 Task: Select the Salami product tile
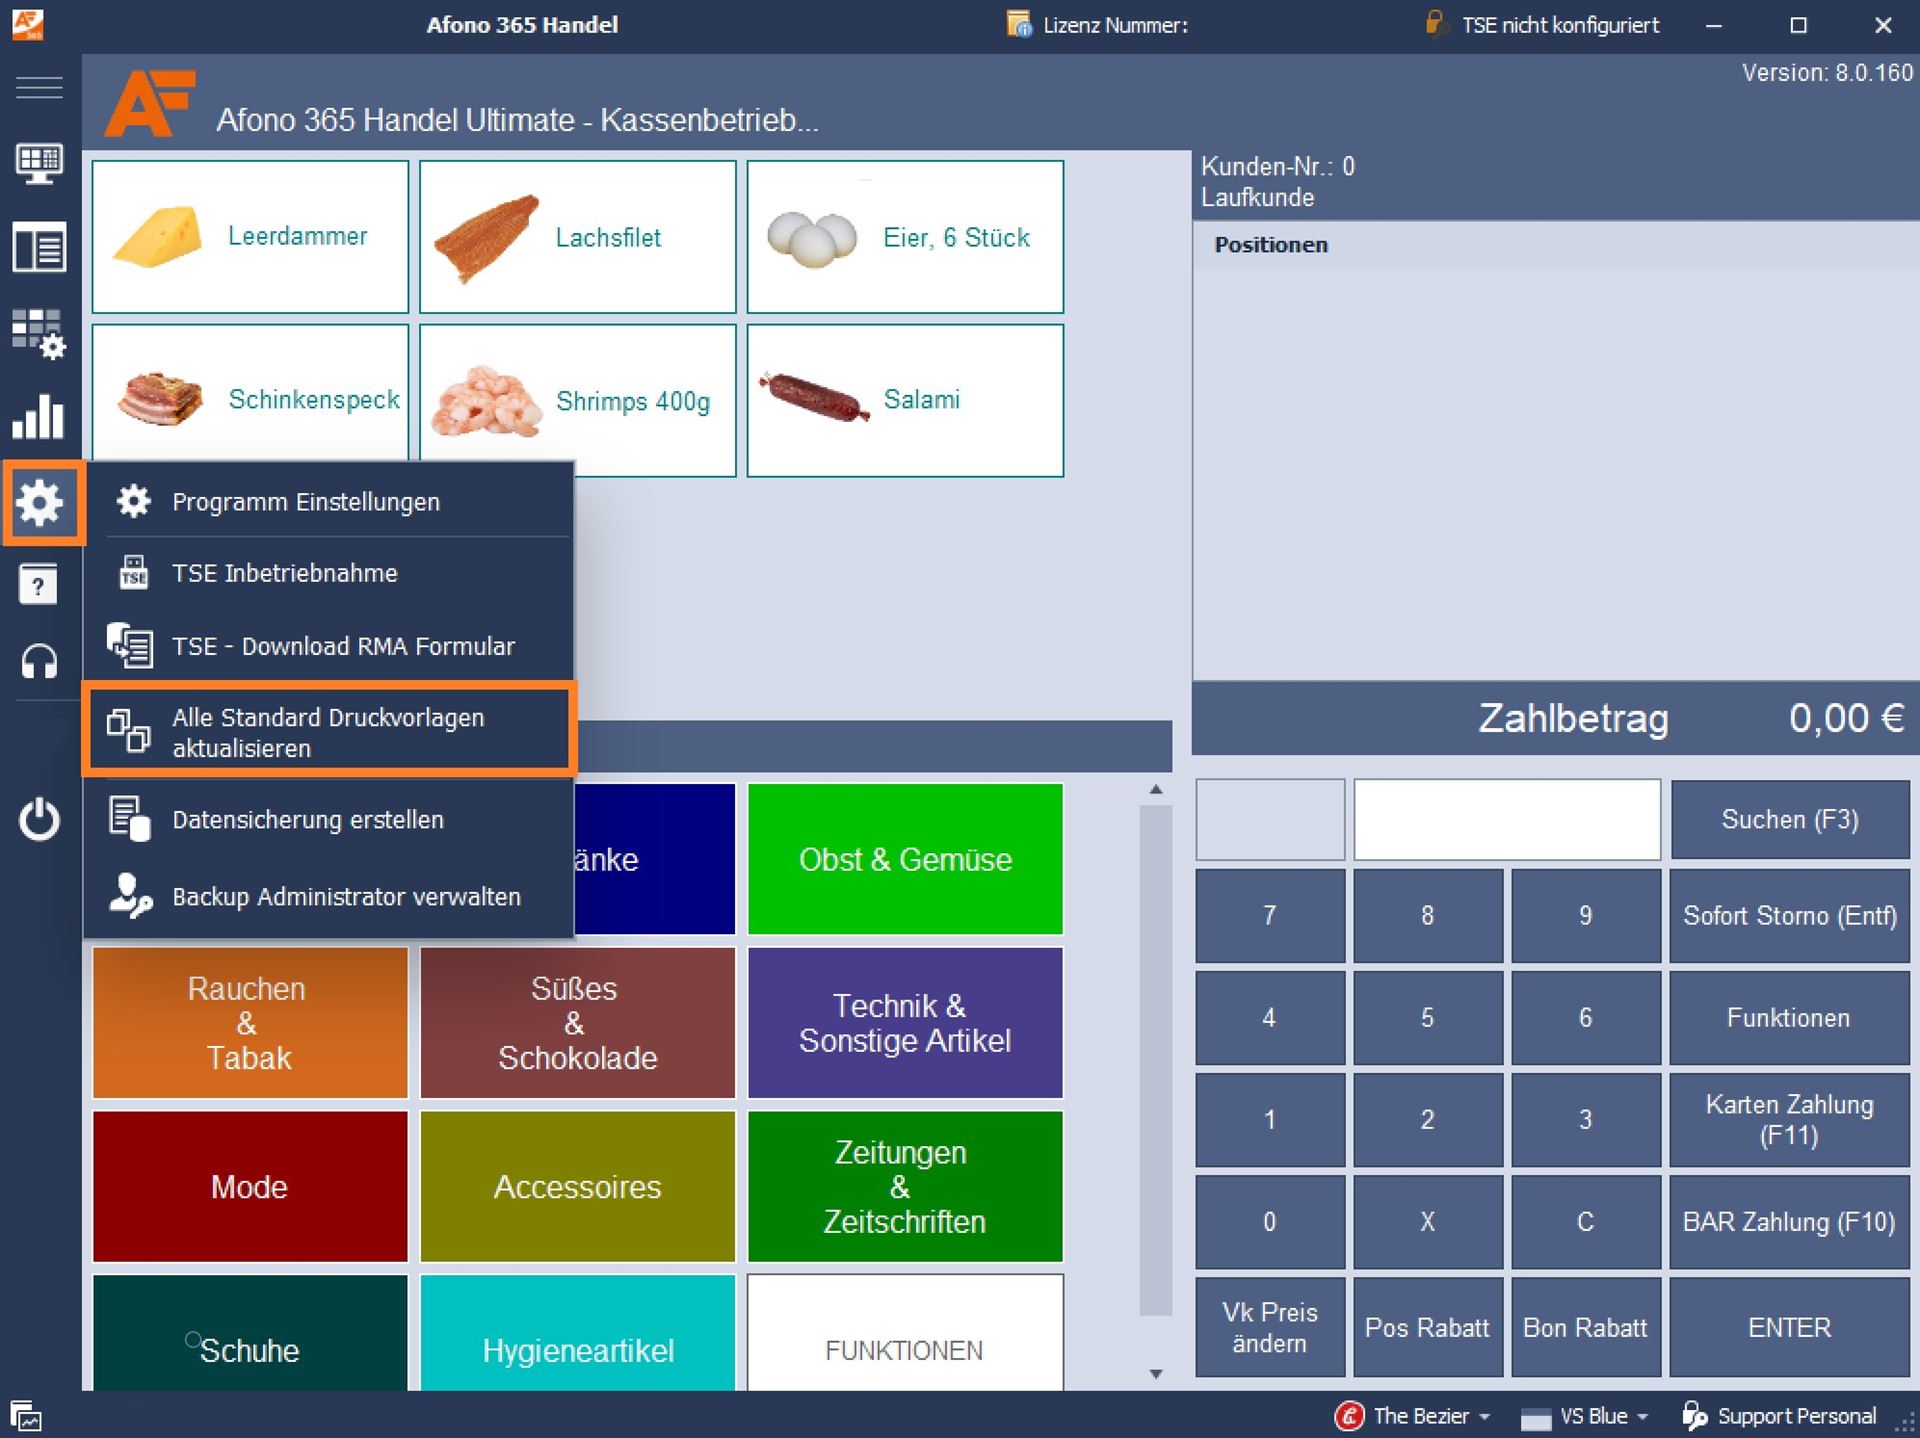[905, 400]
